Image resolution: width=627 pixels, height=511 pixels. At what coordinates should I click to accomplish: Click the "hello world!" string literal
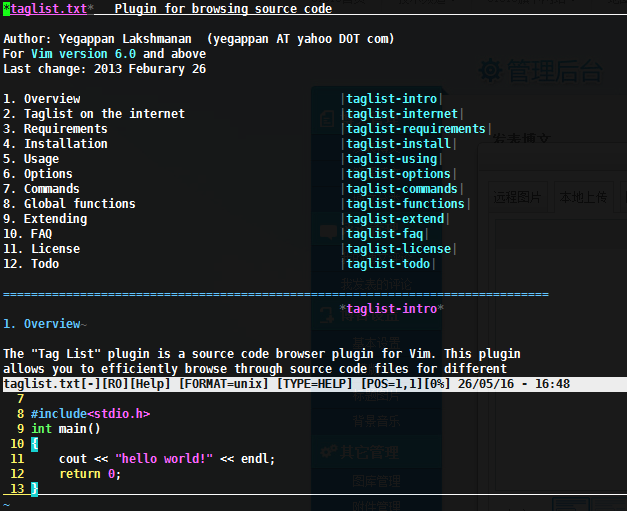[x=164, y=459]
